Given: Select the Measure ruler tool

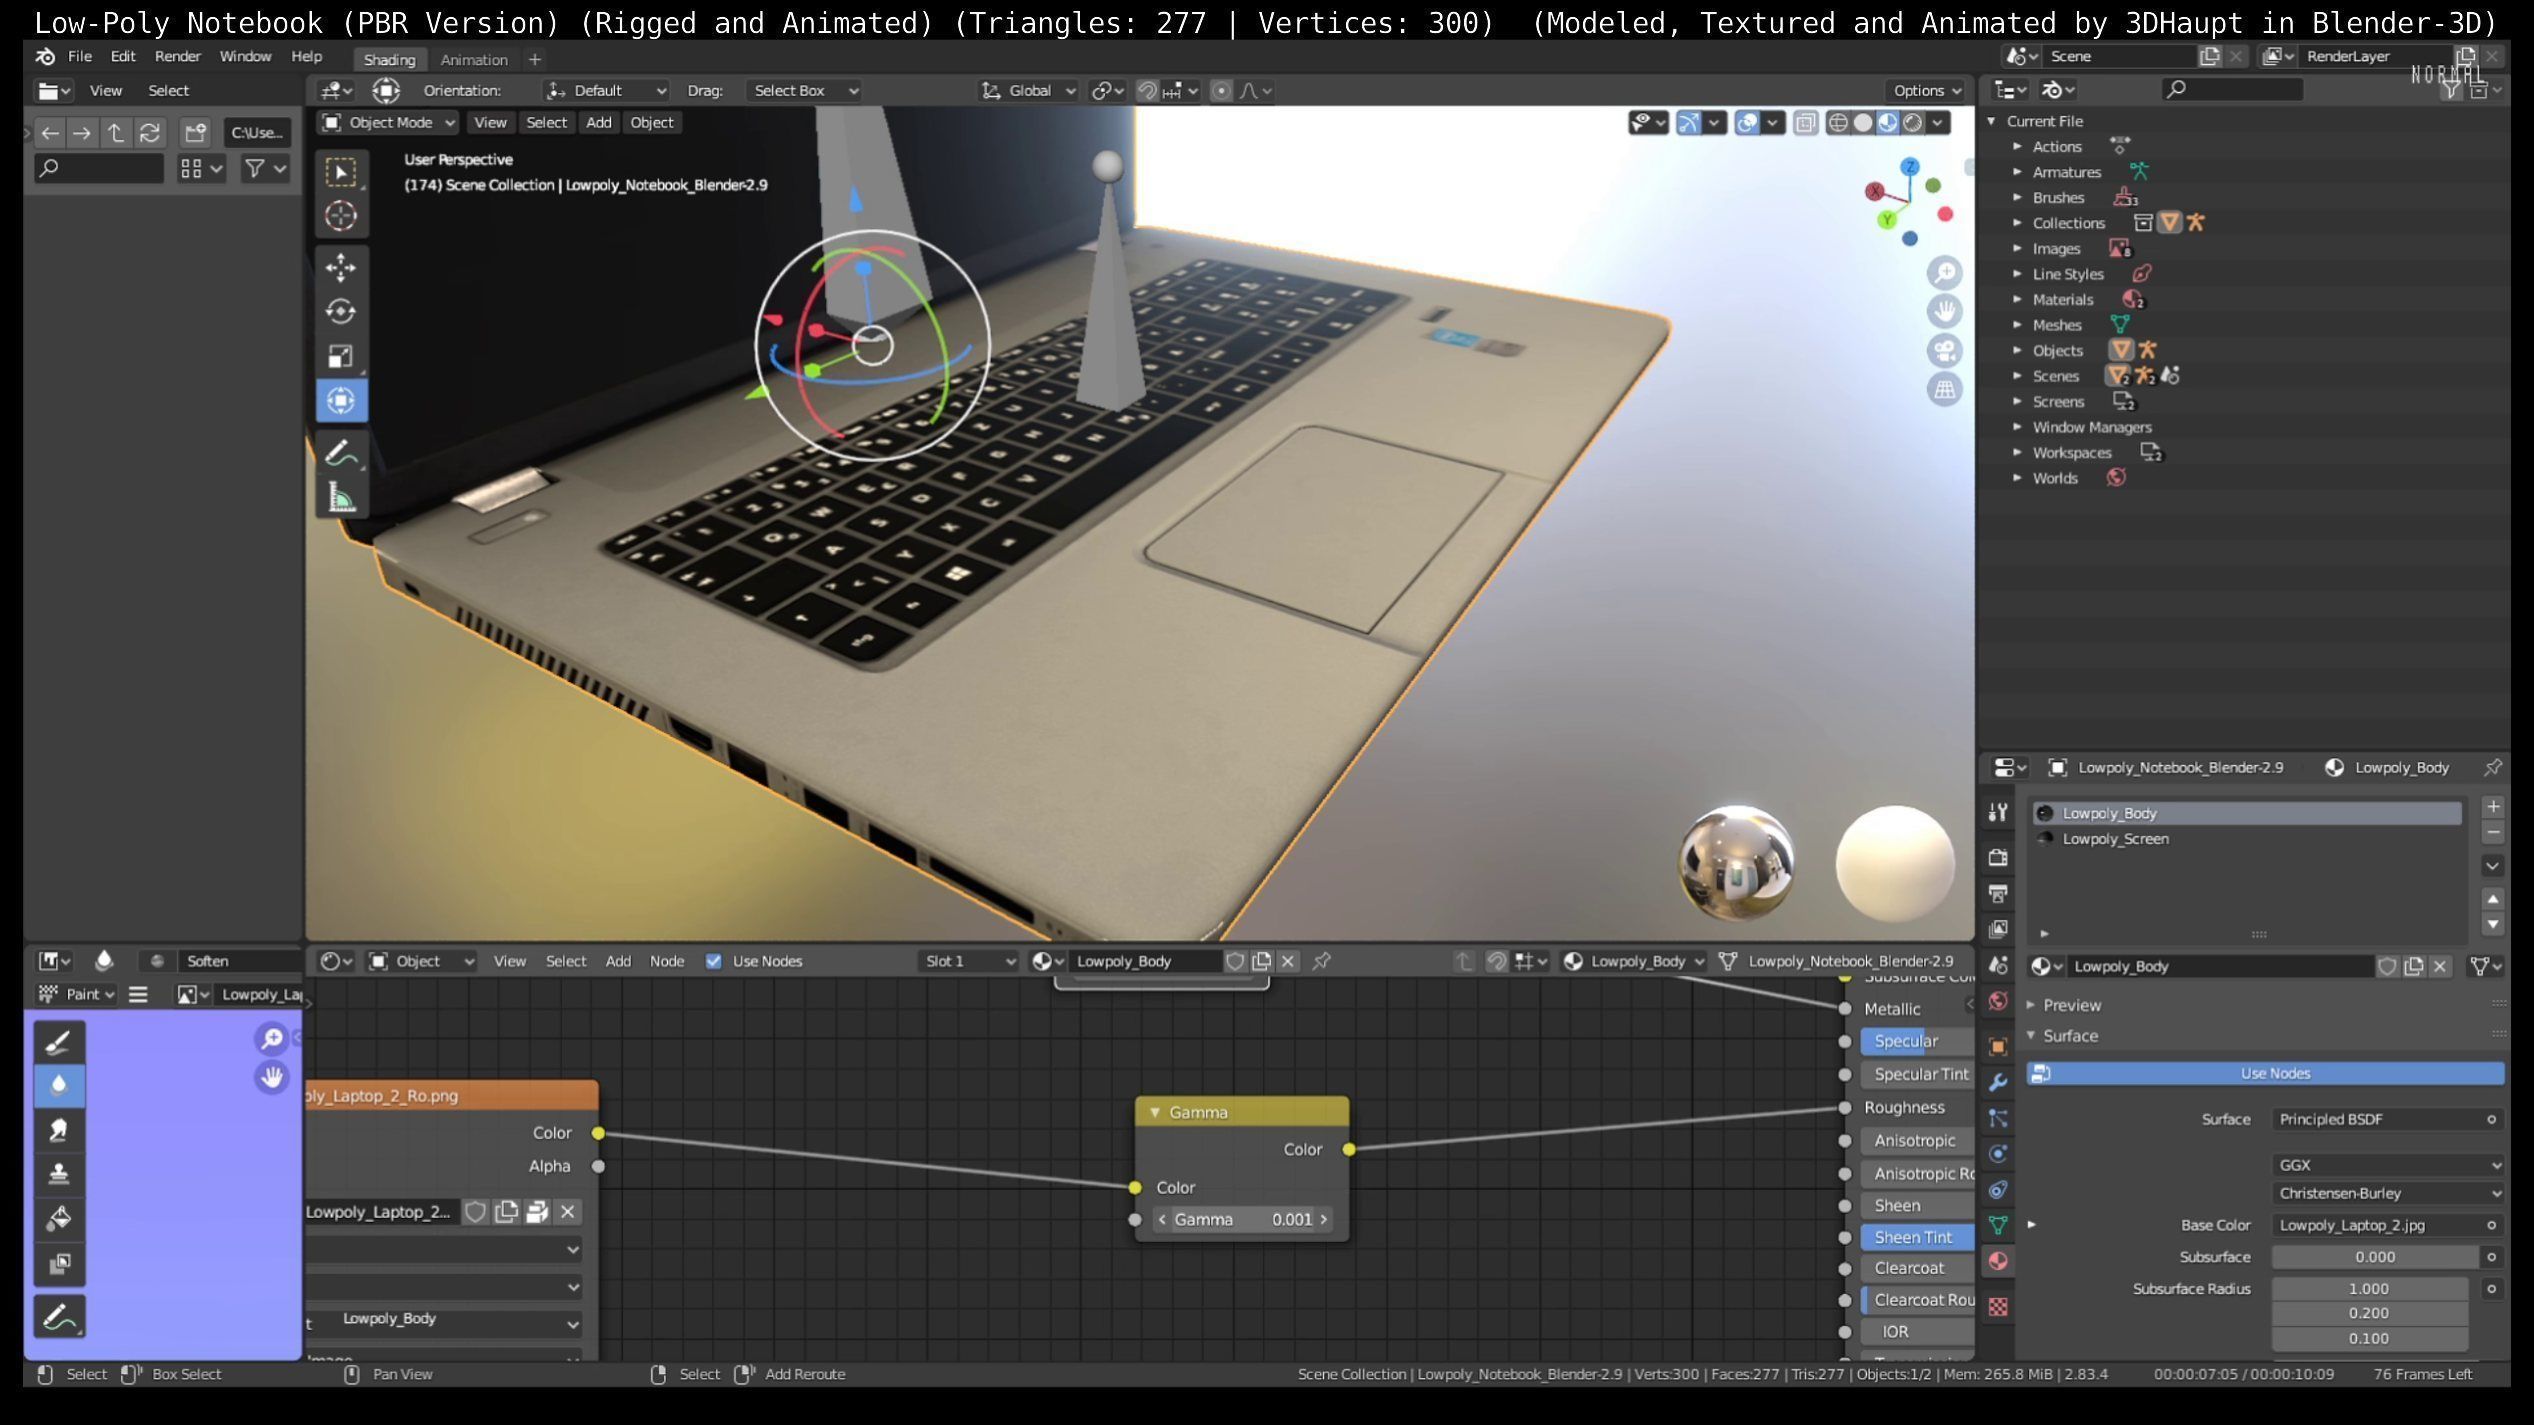Looking at the screenshot, I should (x=340, y=497).
